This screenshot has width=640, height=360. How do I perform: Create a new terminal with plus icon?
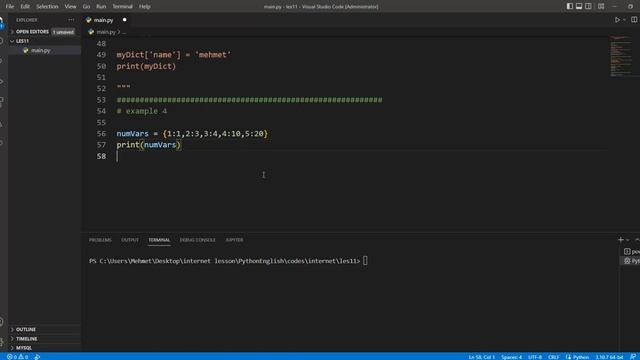620,240
